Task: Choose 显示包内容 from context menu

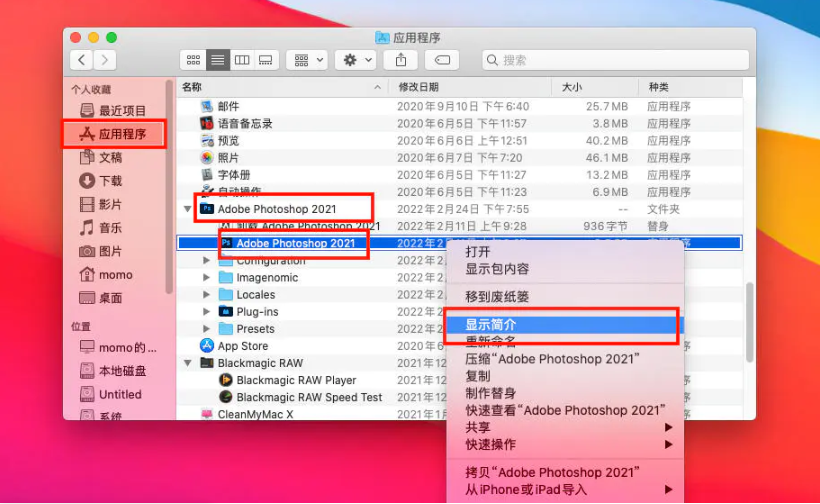Action: pos(497,269)
